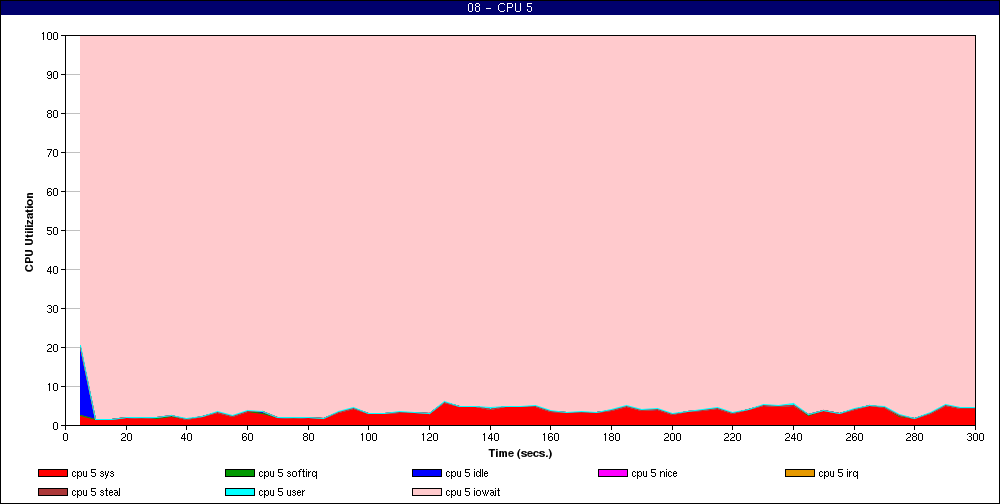
Task: Select the 'cpu 5 sys' legend label
Action: (x=93, y=473)
